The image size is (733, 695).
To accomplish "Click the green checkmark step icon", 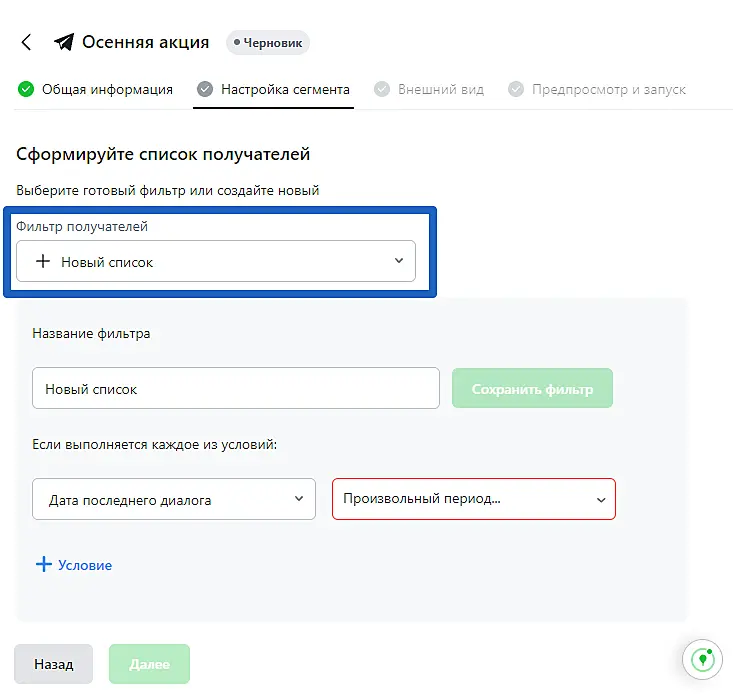I will coord(26,89).
